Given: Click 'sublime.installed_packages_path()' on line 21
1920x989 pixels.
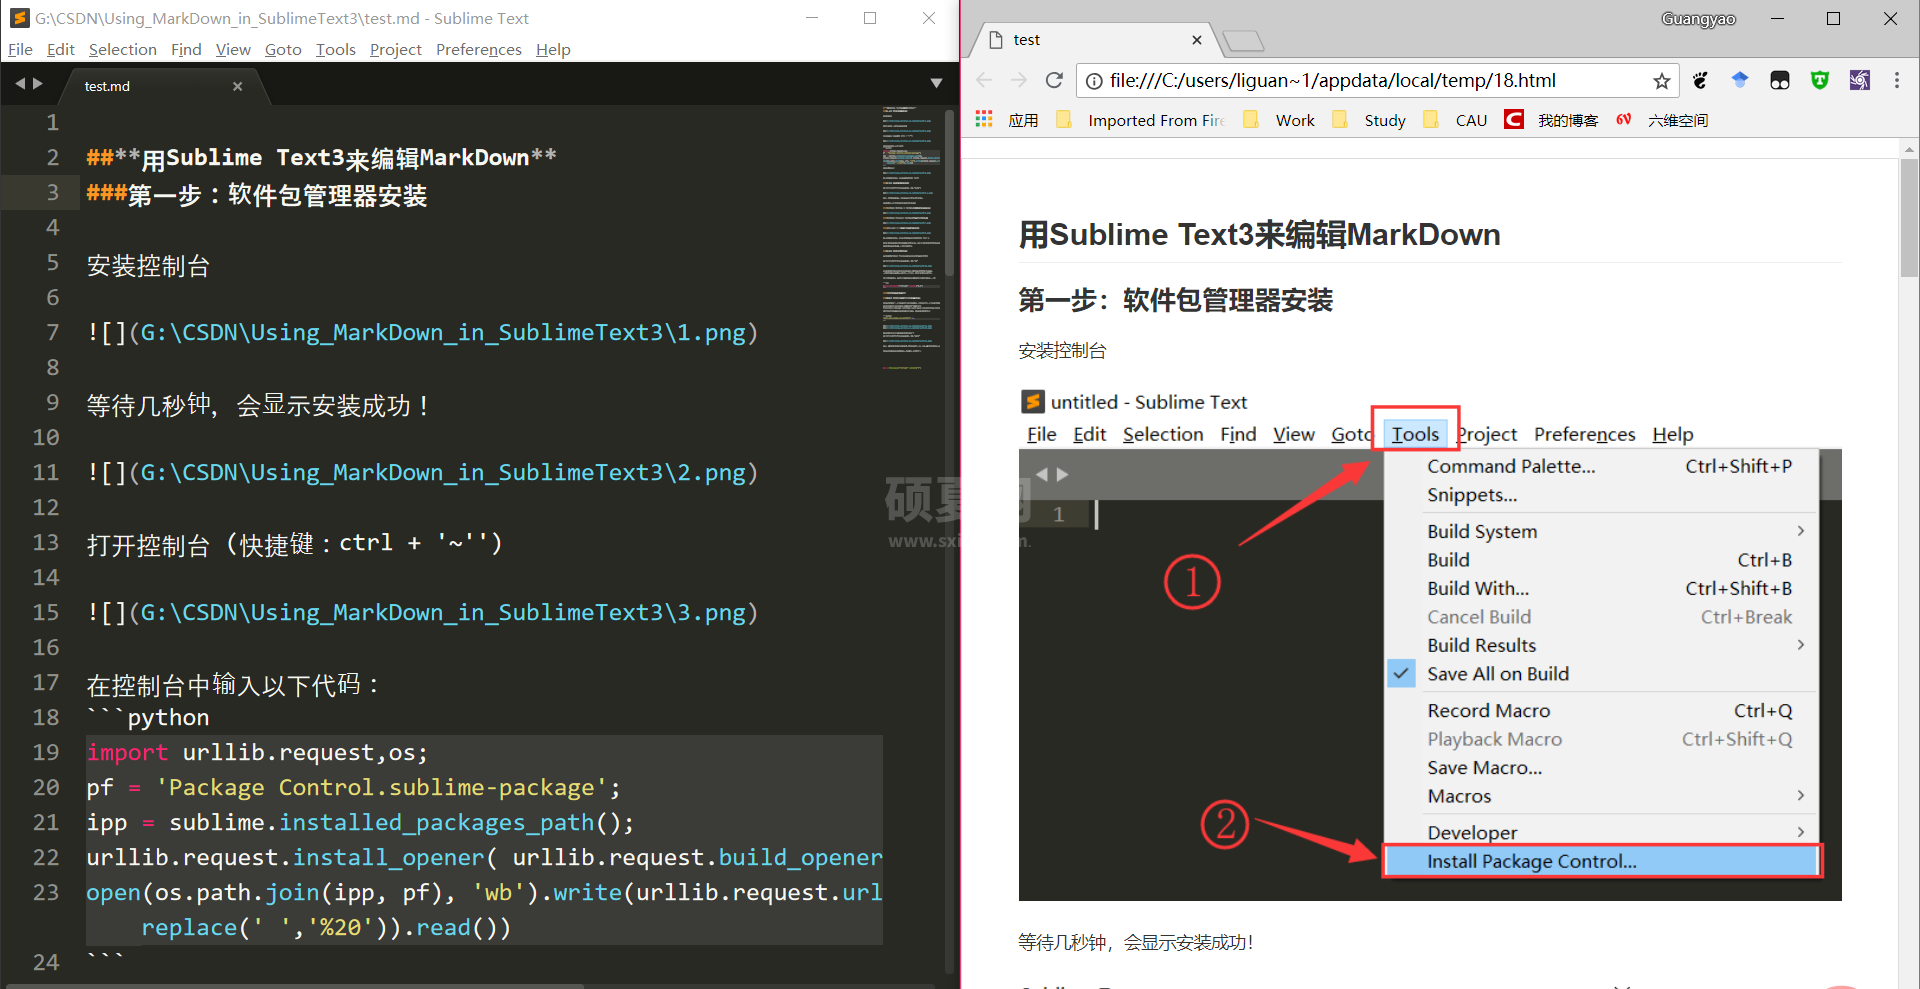Looking at the screenshot, I should [401, 822].
